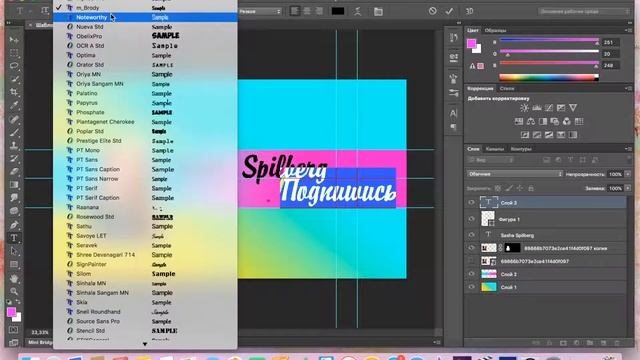
Task: Open layer filter Вид dropdown
Action: [x=491, y=160]
